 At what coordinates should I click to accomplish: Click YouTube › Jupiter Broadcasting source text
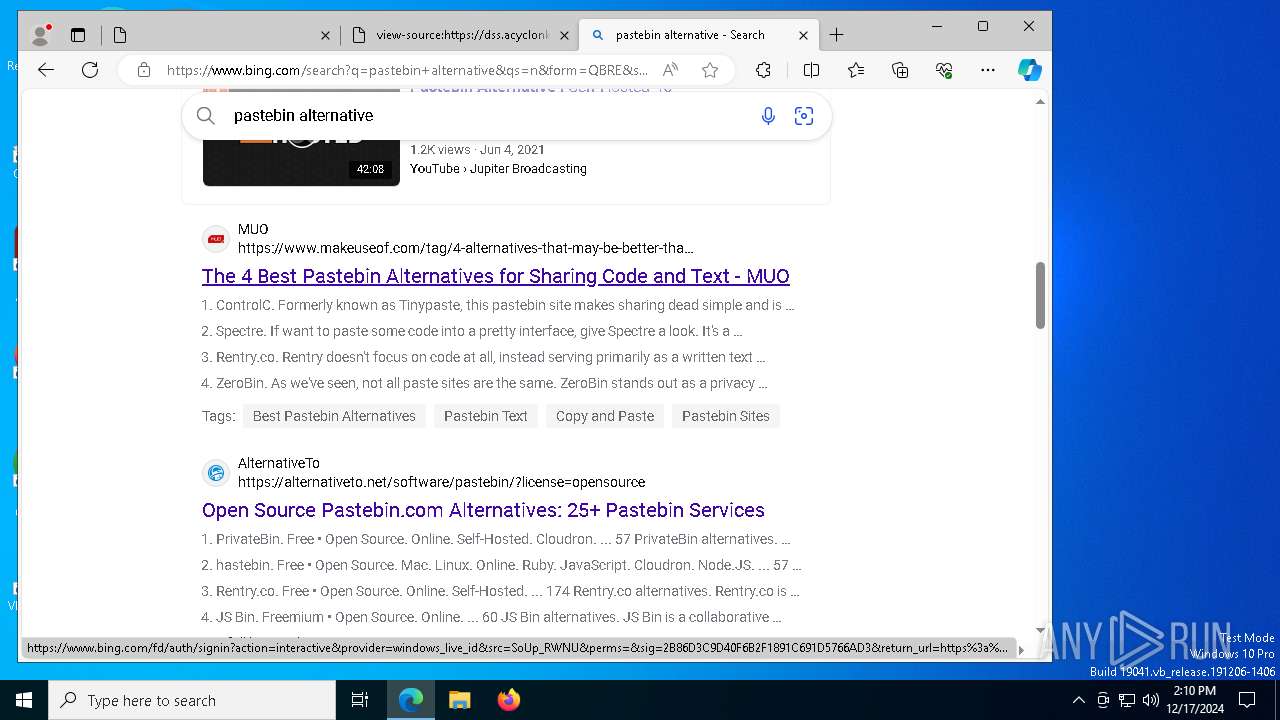tap(498, 169)
